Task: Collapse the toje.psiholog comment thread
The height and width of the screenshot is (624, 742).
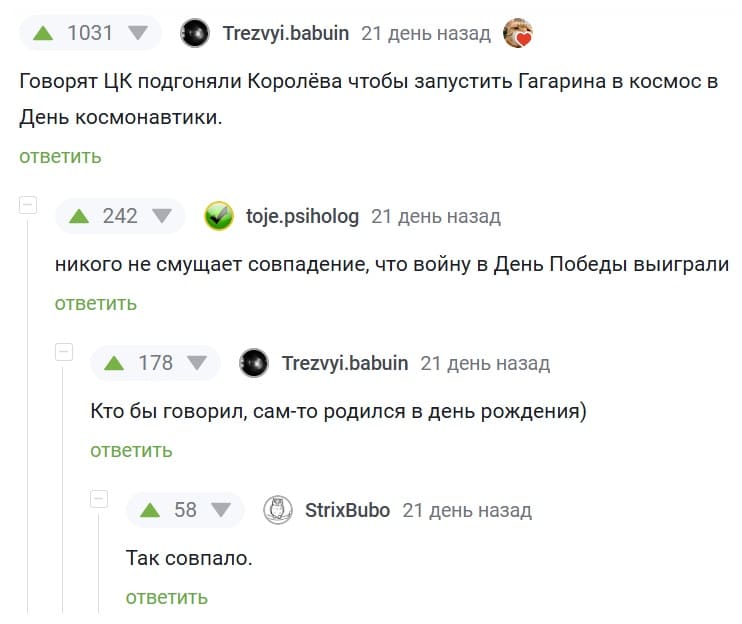Action: pos(28,205)
